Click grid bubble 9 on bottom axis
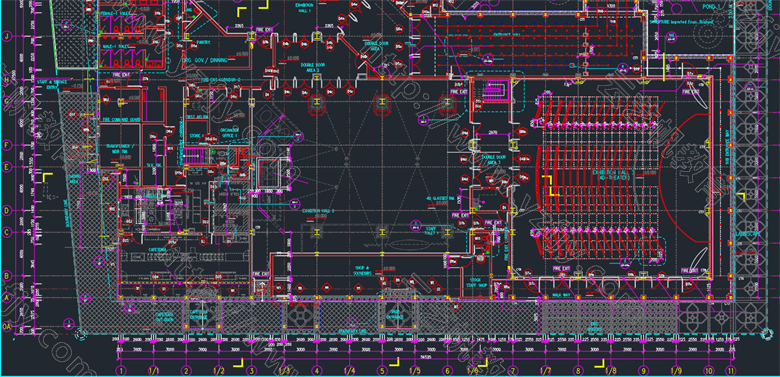The height and width of the screenshot is (377, 780). click(643, 371)
